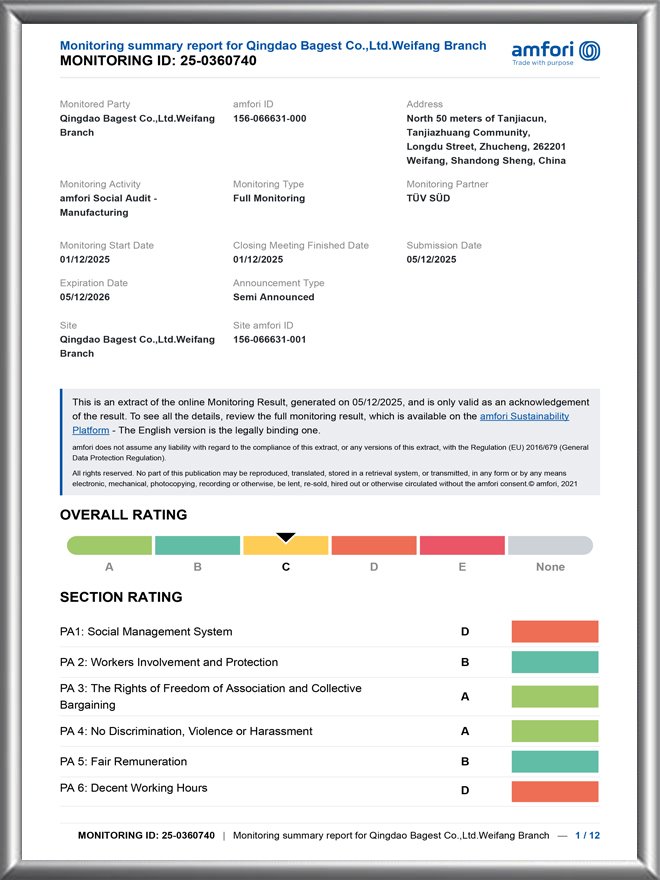Click the amfori ID value 156-066631-000

point(269,118)
